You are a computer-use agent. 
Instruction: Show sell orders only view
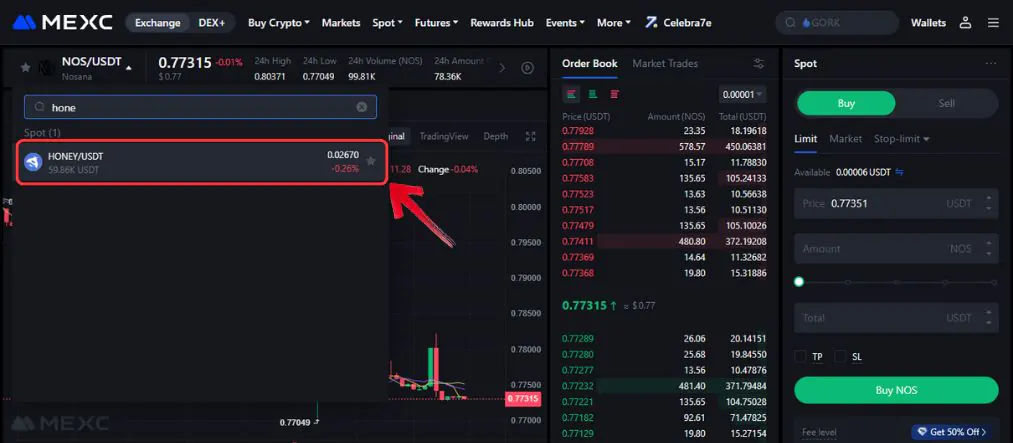pos(614,94)
